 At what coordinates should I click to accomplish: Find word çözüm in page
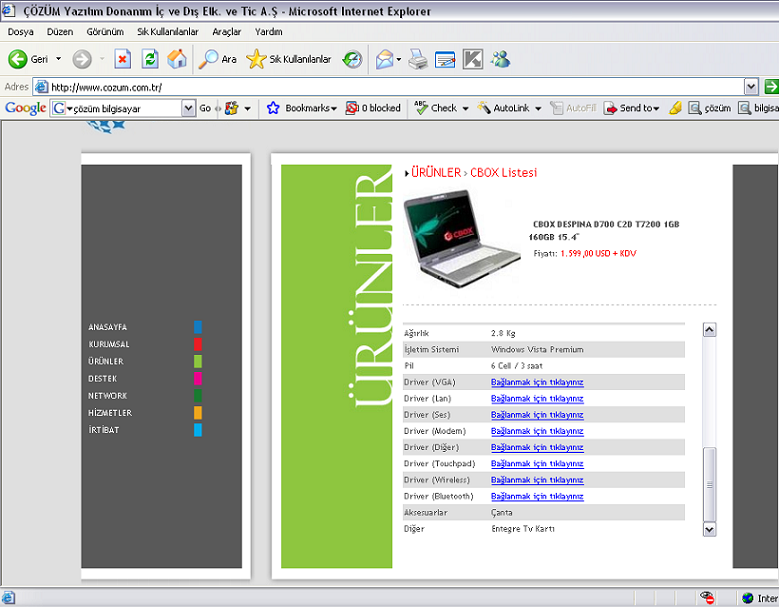tap(709, 108)
